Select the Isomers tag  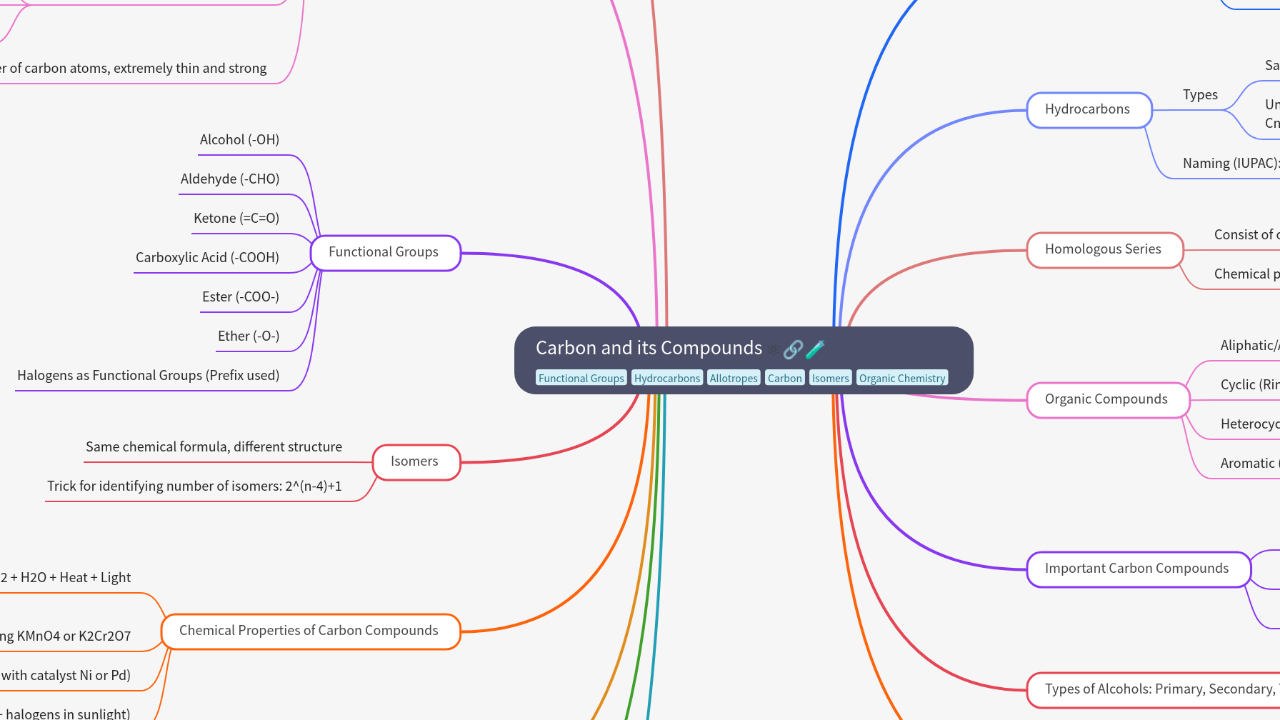pyautogui.click(x=831, y=378)
